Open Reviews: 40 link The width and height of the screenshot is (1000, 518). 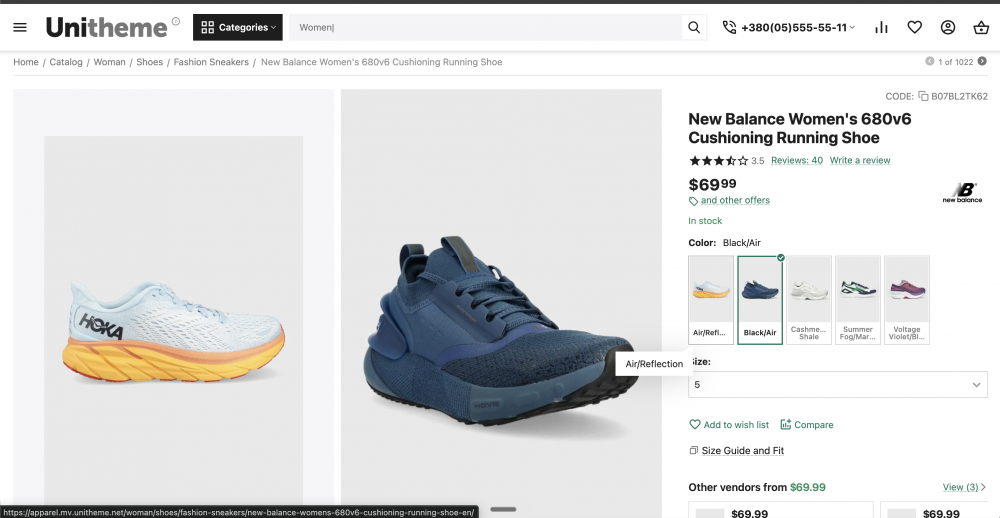click(x=797, y=160)
